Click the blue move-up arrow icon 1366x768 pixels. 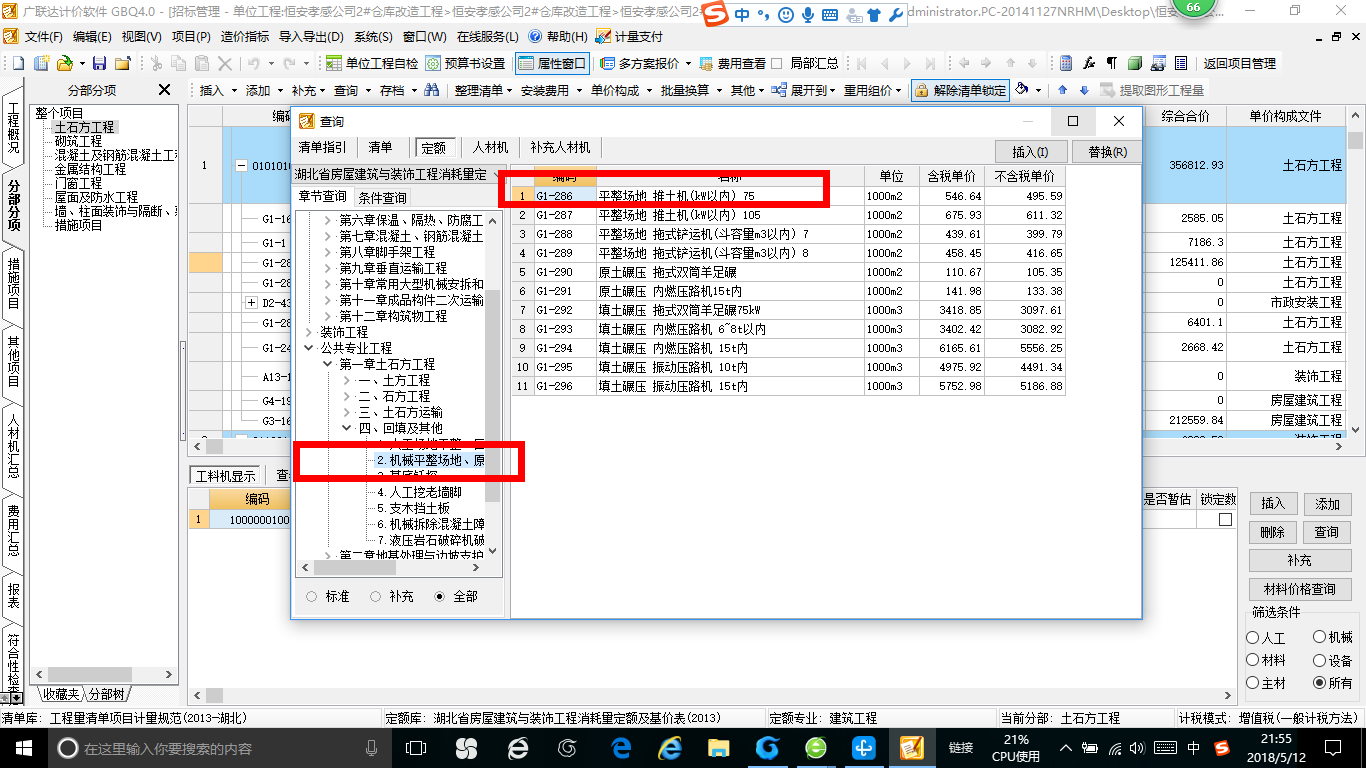tap(1063, 90)
